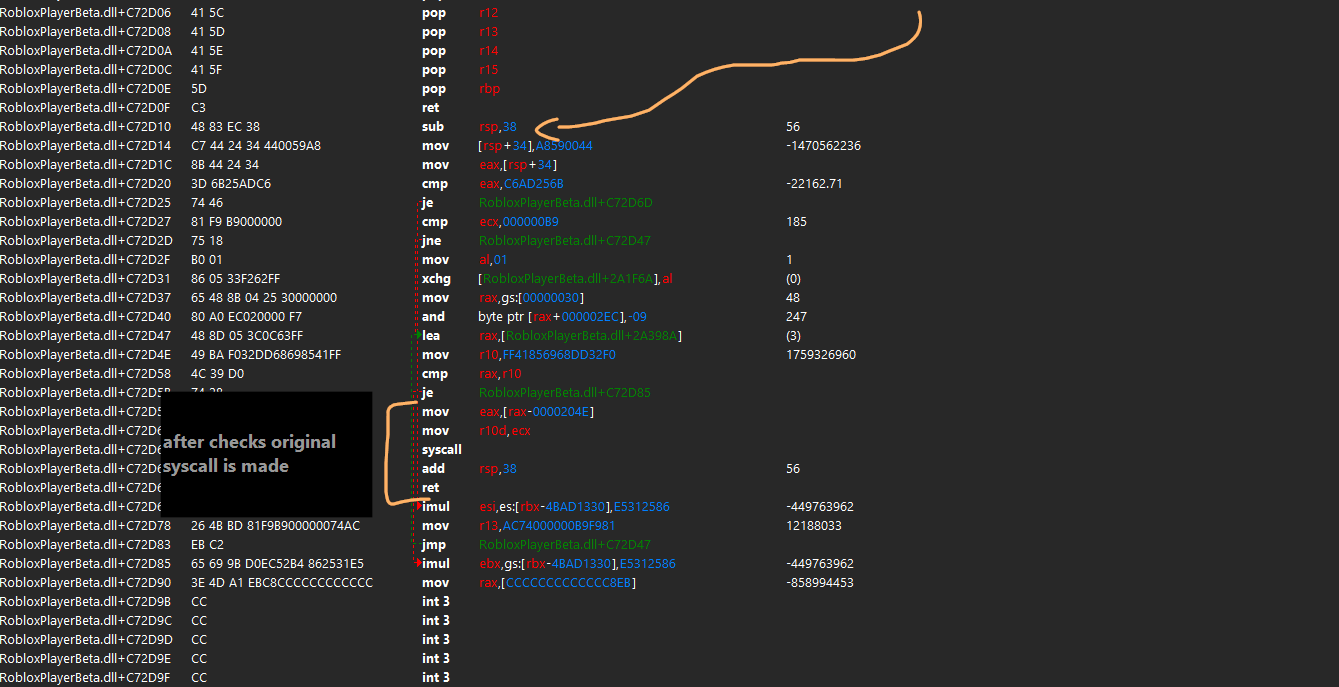Viewport: 1339px width, 687px height.
Task: Click je target RobloxPlayerBeta.dll+C72D6D
Action: pos(565,203)
